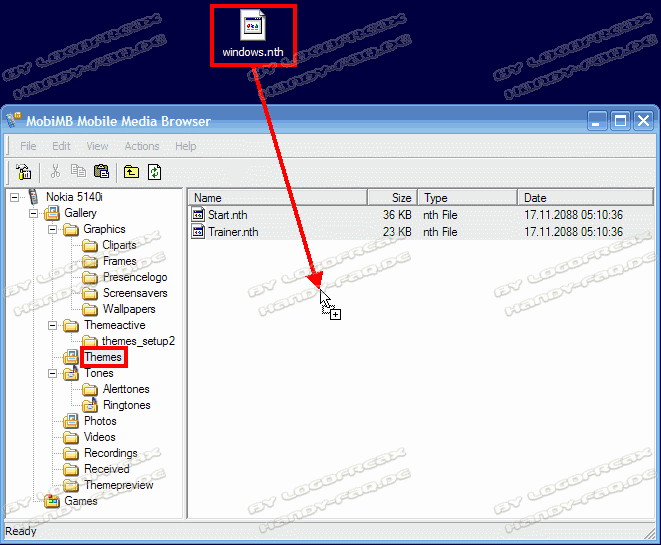Image resolution: width=661 pixels, height=545 pixels.
Task: Minimize the MobiMB window
Action: [597, 121]
